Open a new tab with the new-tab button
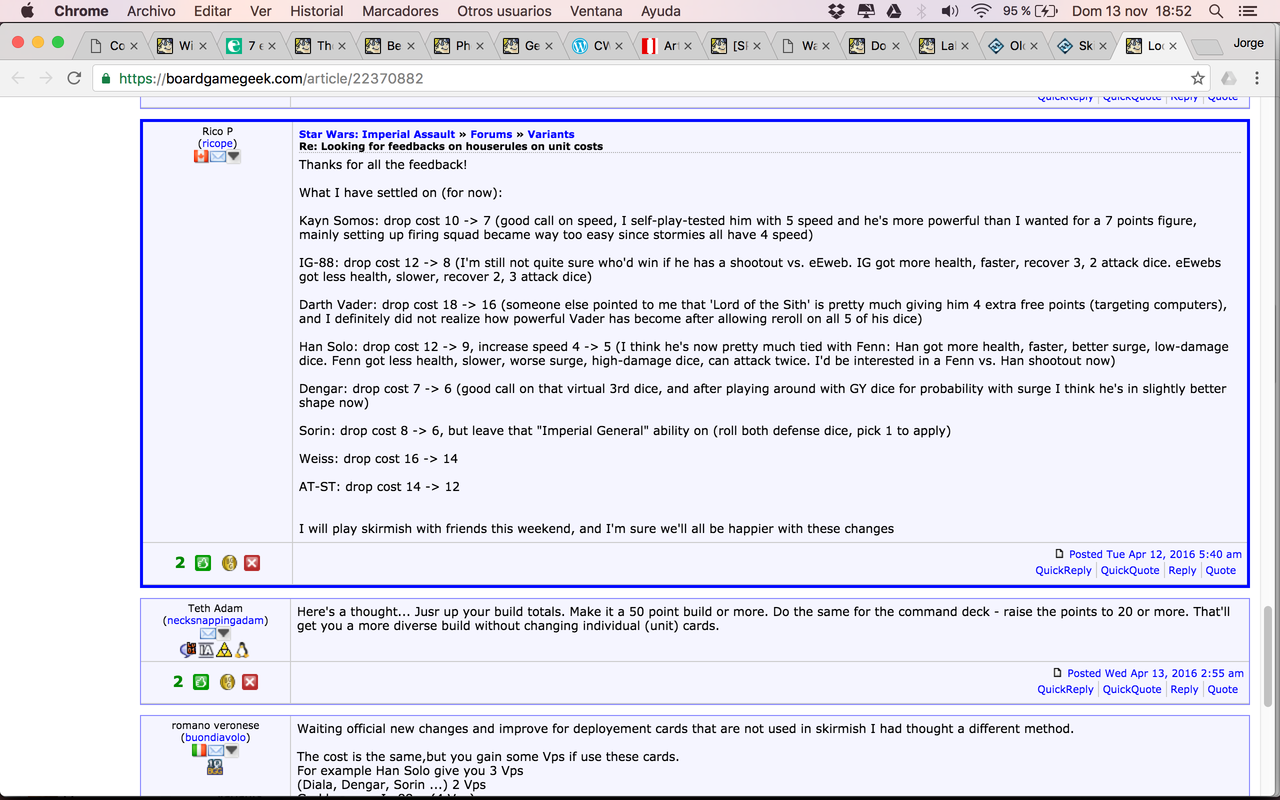Screen dimensions: 1280x800 pos(1208,46)
